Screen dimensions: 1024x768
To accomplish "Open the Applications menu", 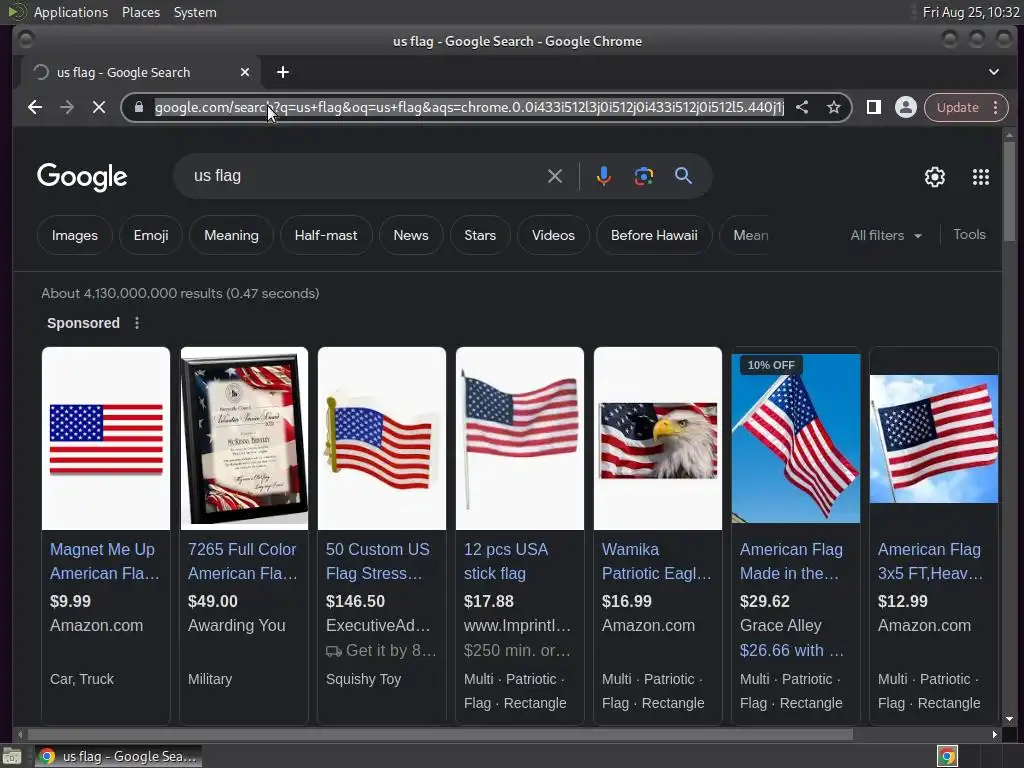I will [x=71, y=12].
